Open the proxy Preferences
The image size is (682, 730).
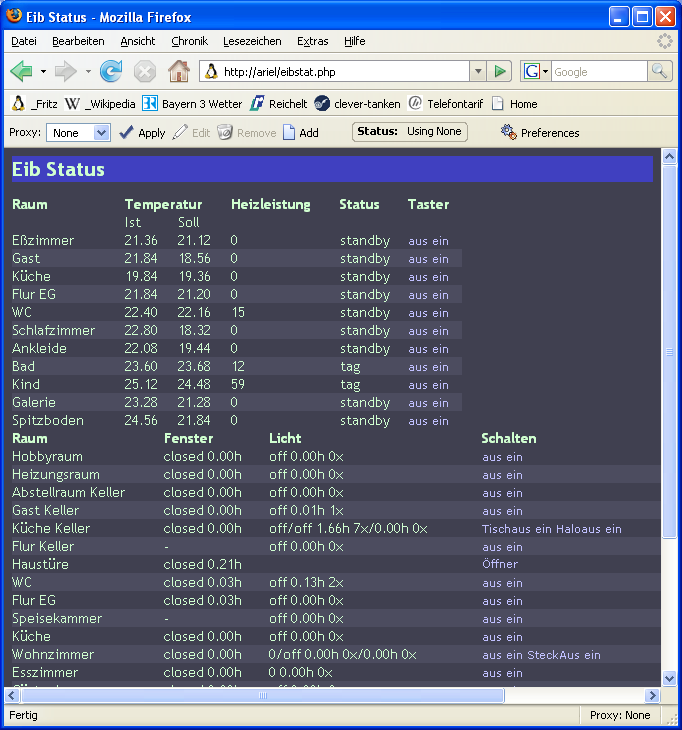(x=540, y=132)
